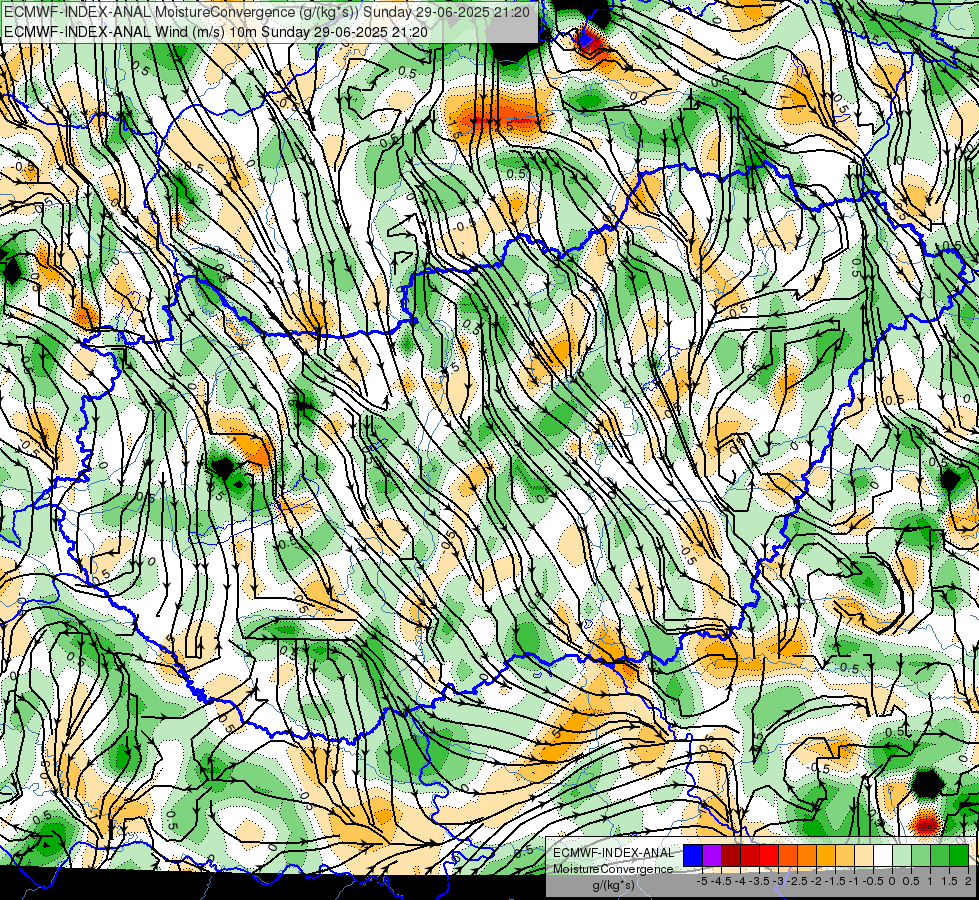The height and width of the screenshot is (900, 979).
Task: Click the -5 tick value on the legend scale
Action: (x=702, y=881)
